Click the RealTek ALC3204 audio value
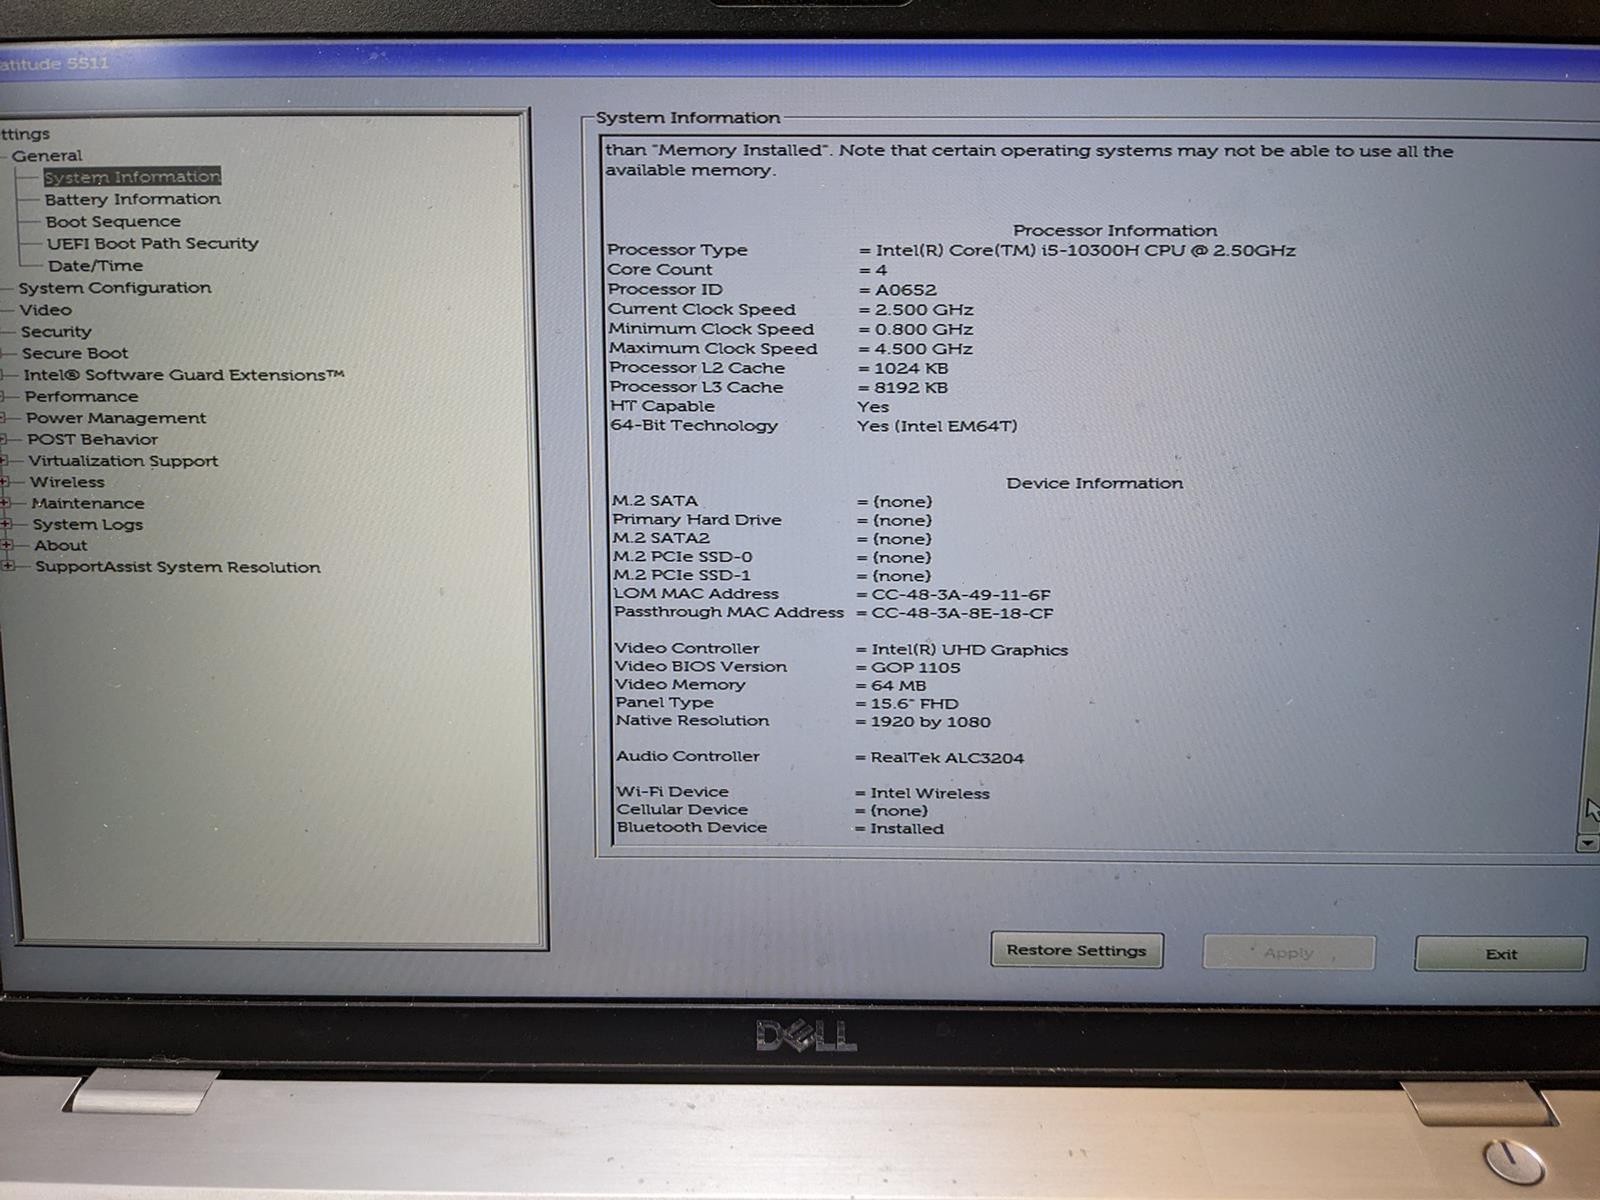 [x=947, y=758]
